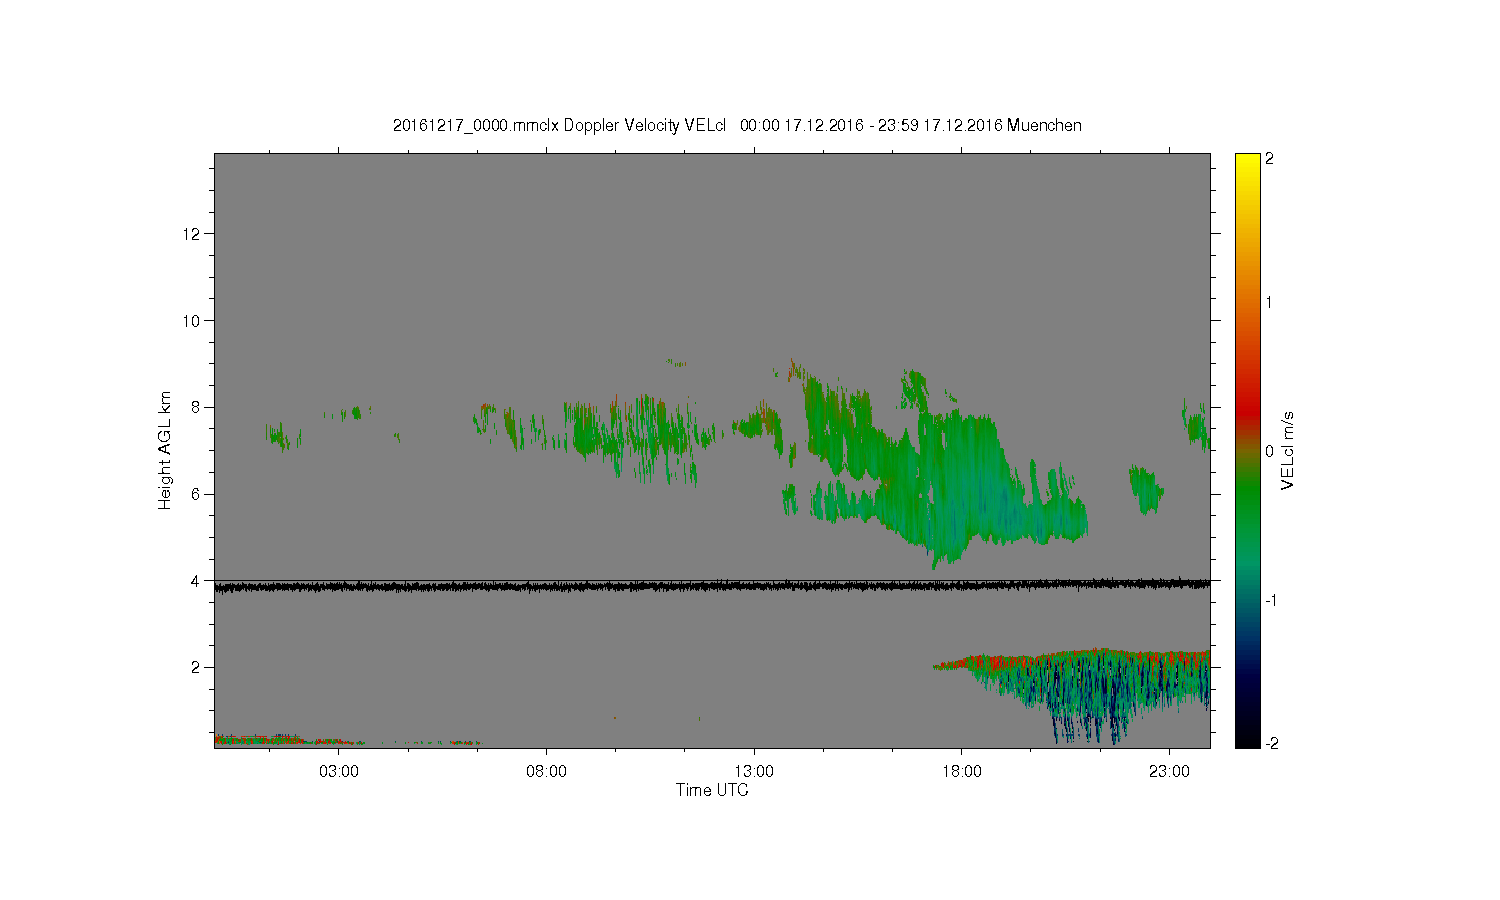Click the 08:00 time tick label
This screenshot has width=1500, height=900.
pos(546,772)
